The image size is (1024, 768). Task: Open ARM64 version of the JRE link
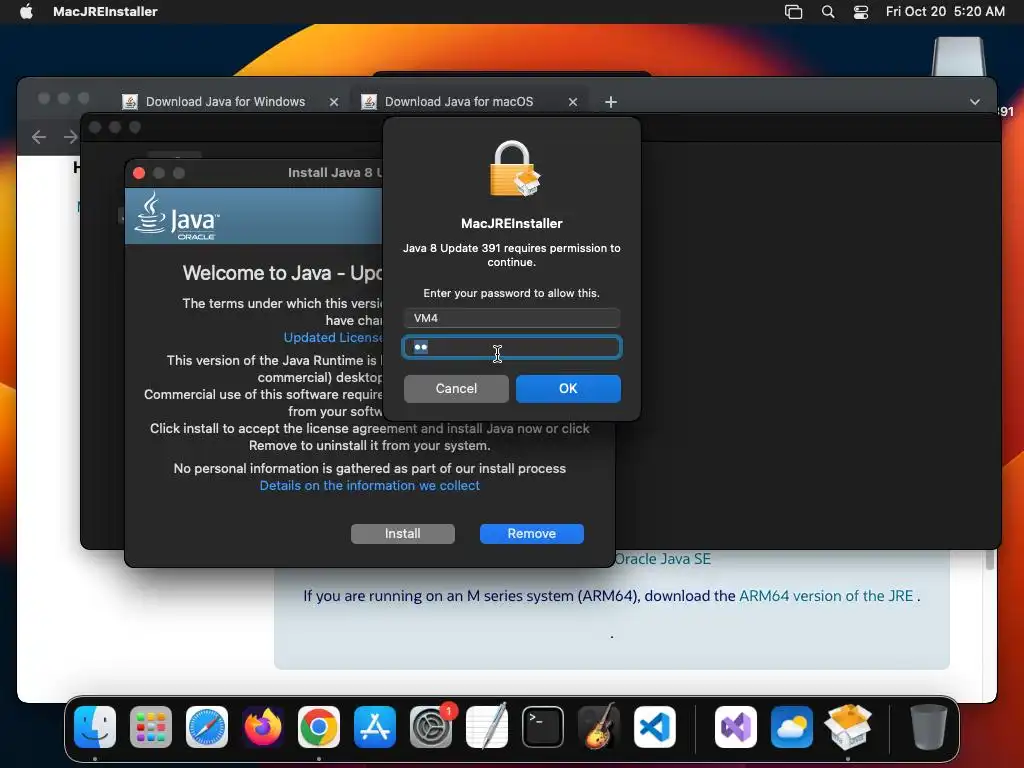point(825,596)
